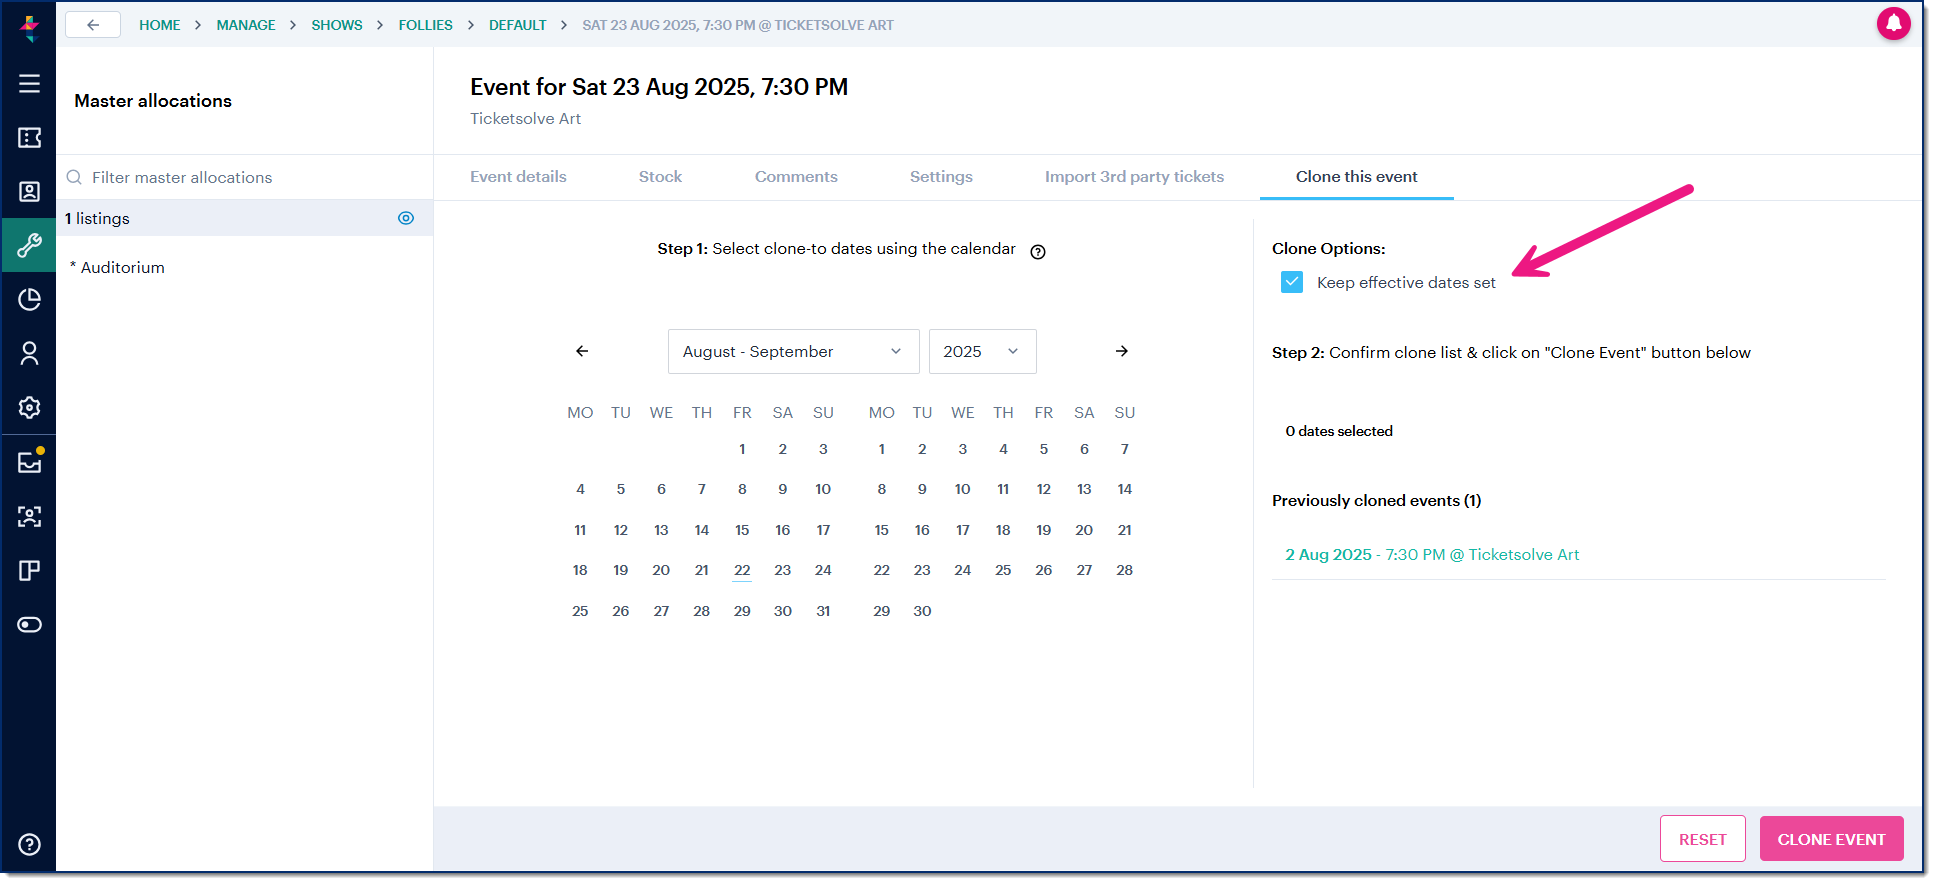Open the inbox icon with notification dot
Image resolution: width=1934 pixels, height=883 pixels.
(29, 462)
